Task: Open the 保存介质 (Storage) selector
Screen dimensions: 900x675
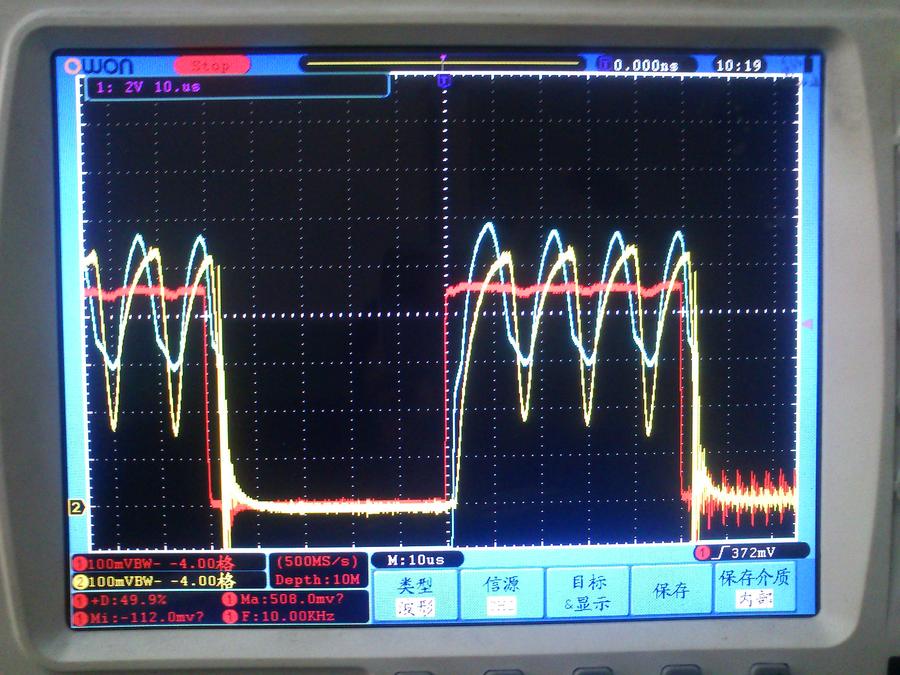Action: point(756,589)
